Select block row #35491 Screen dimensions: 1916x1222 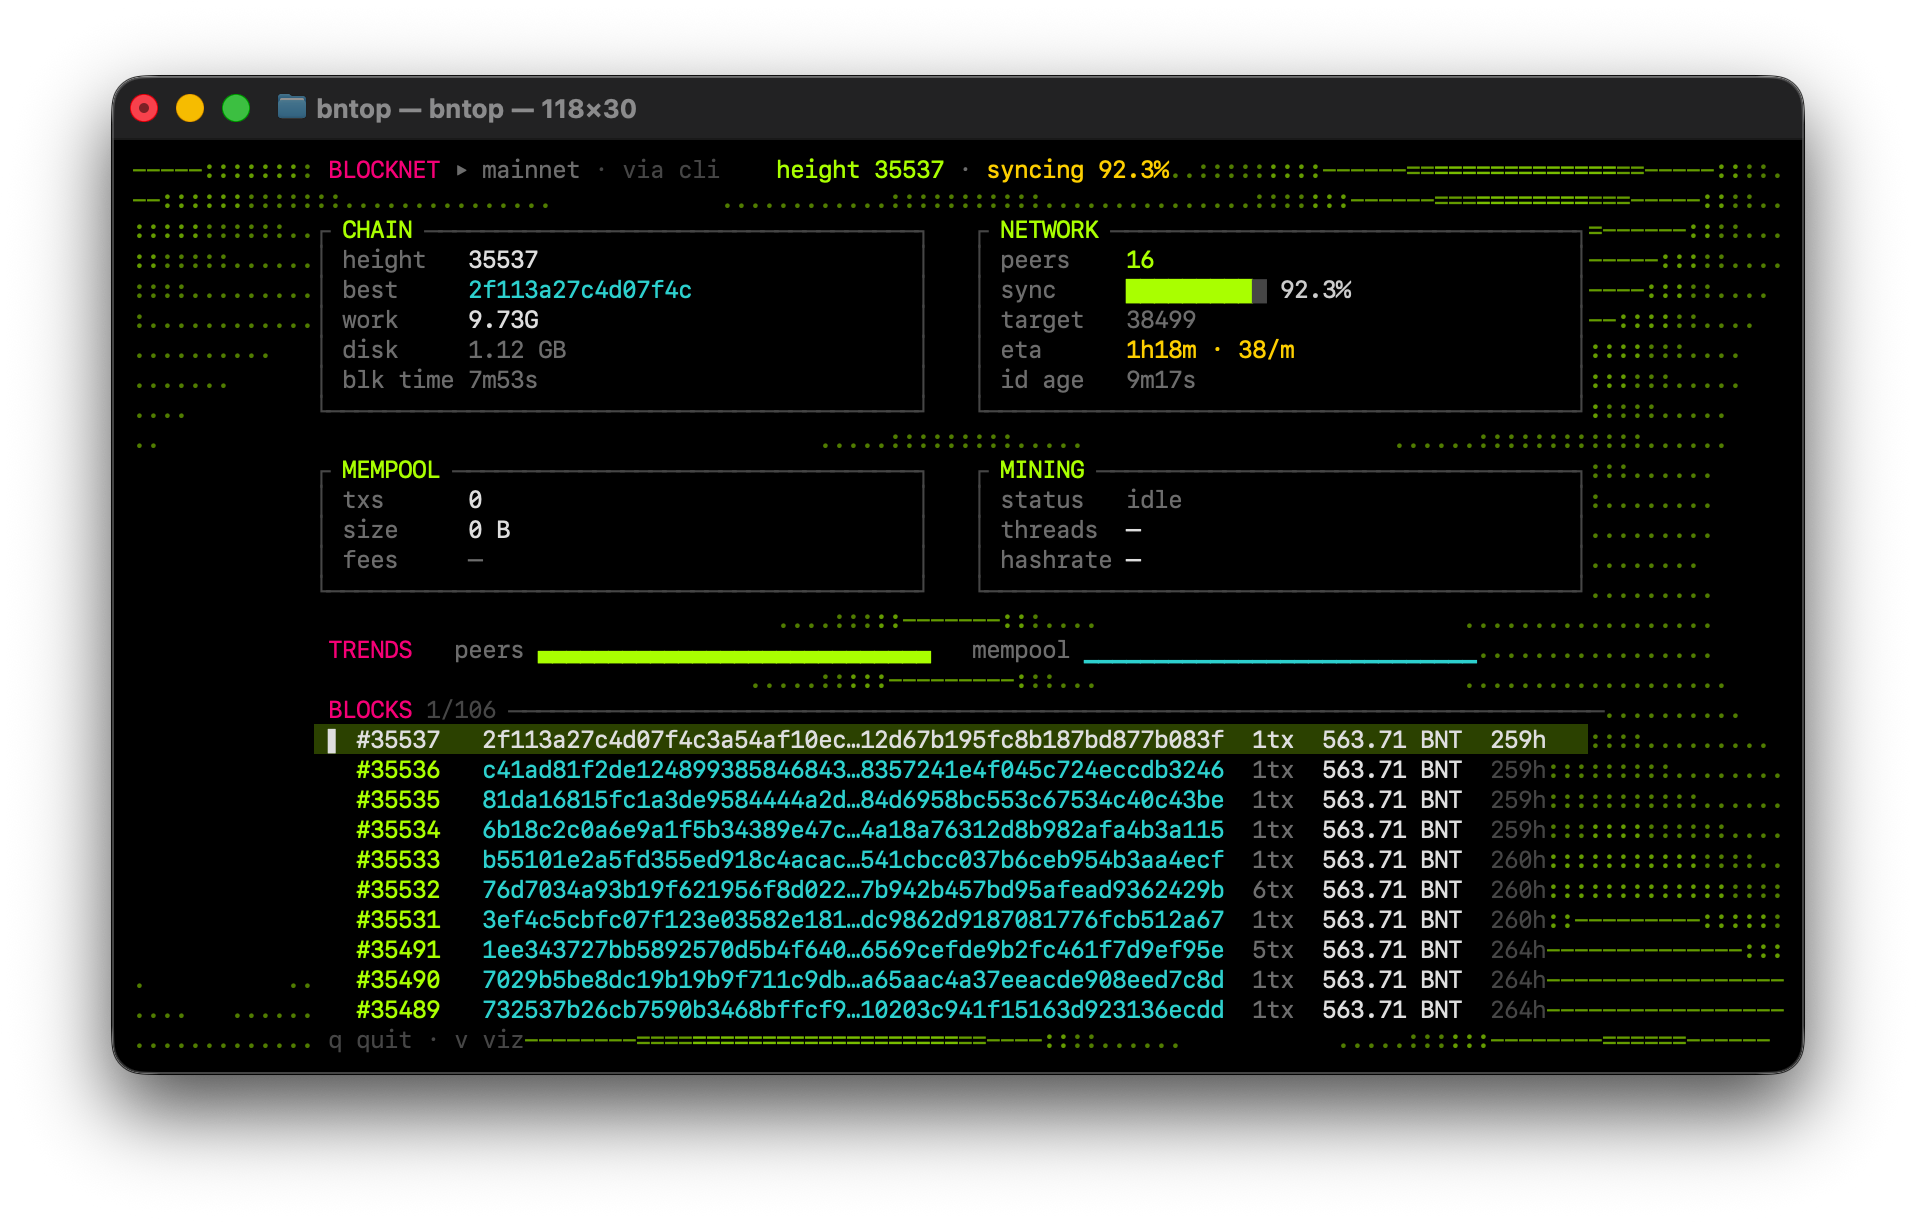[x=950, y=950]
